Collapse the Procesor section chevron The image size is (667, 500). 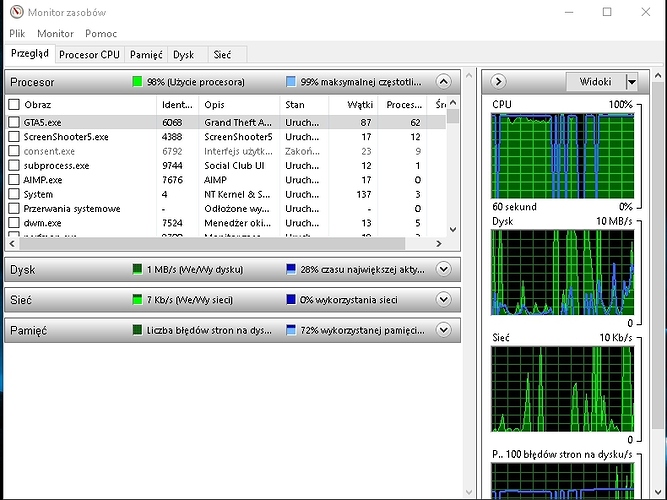click(x=443, y=81)
